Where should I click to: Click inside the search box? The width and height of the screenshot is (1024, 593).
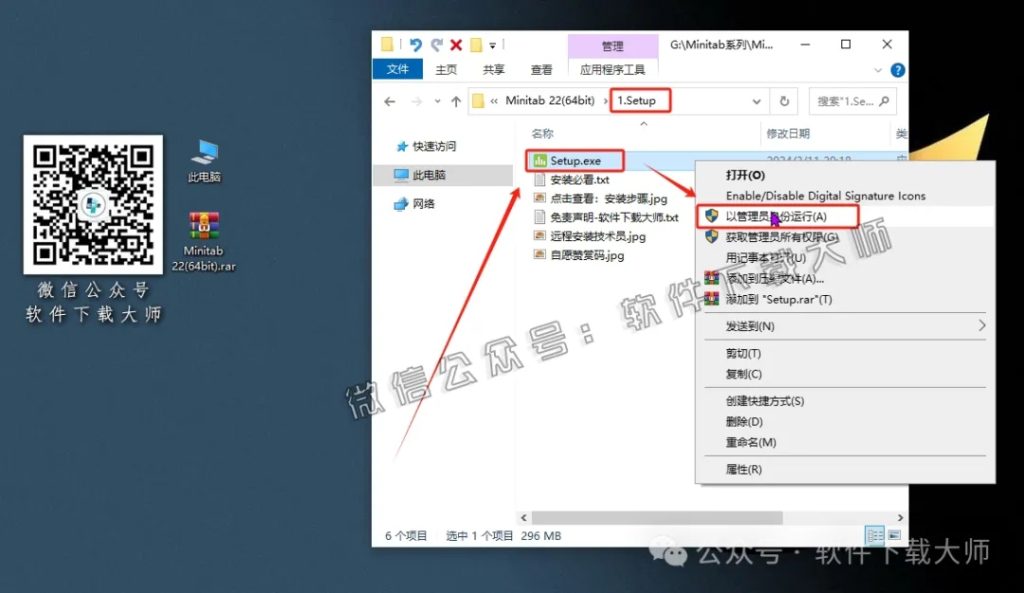click(850, 100)
